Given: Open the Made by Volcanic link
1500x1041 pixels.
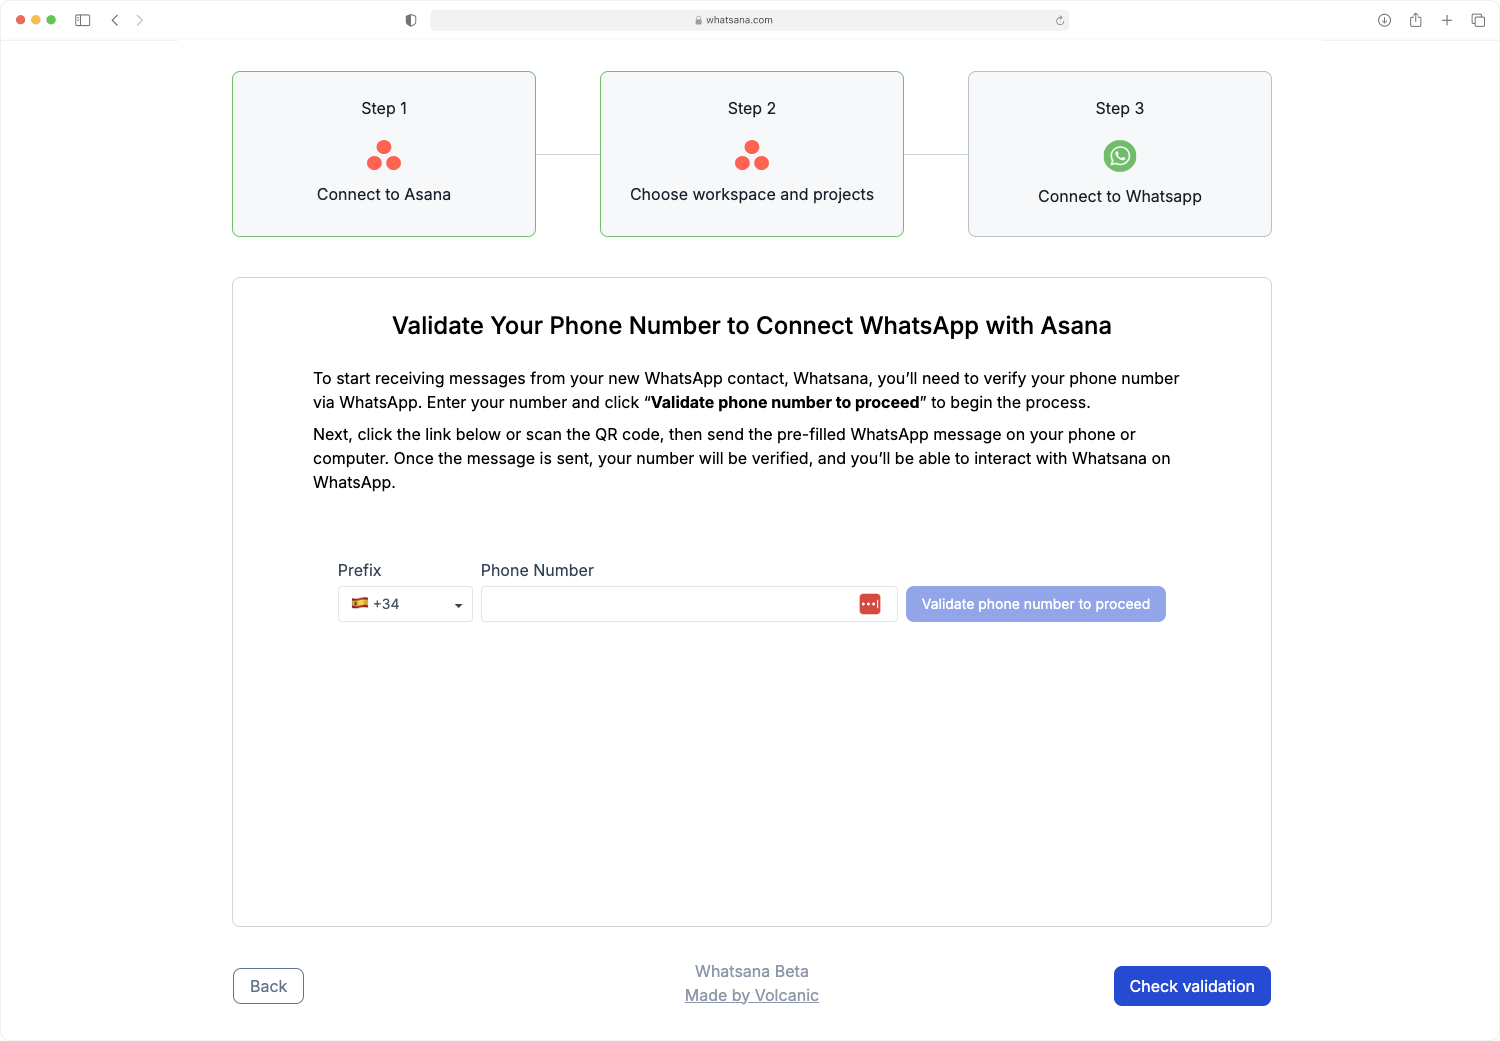Looking at the screenshot, I should pos(752,995).
